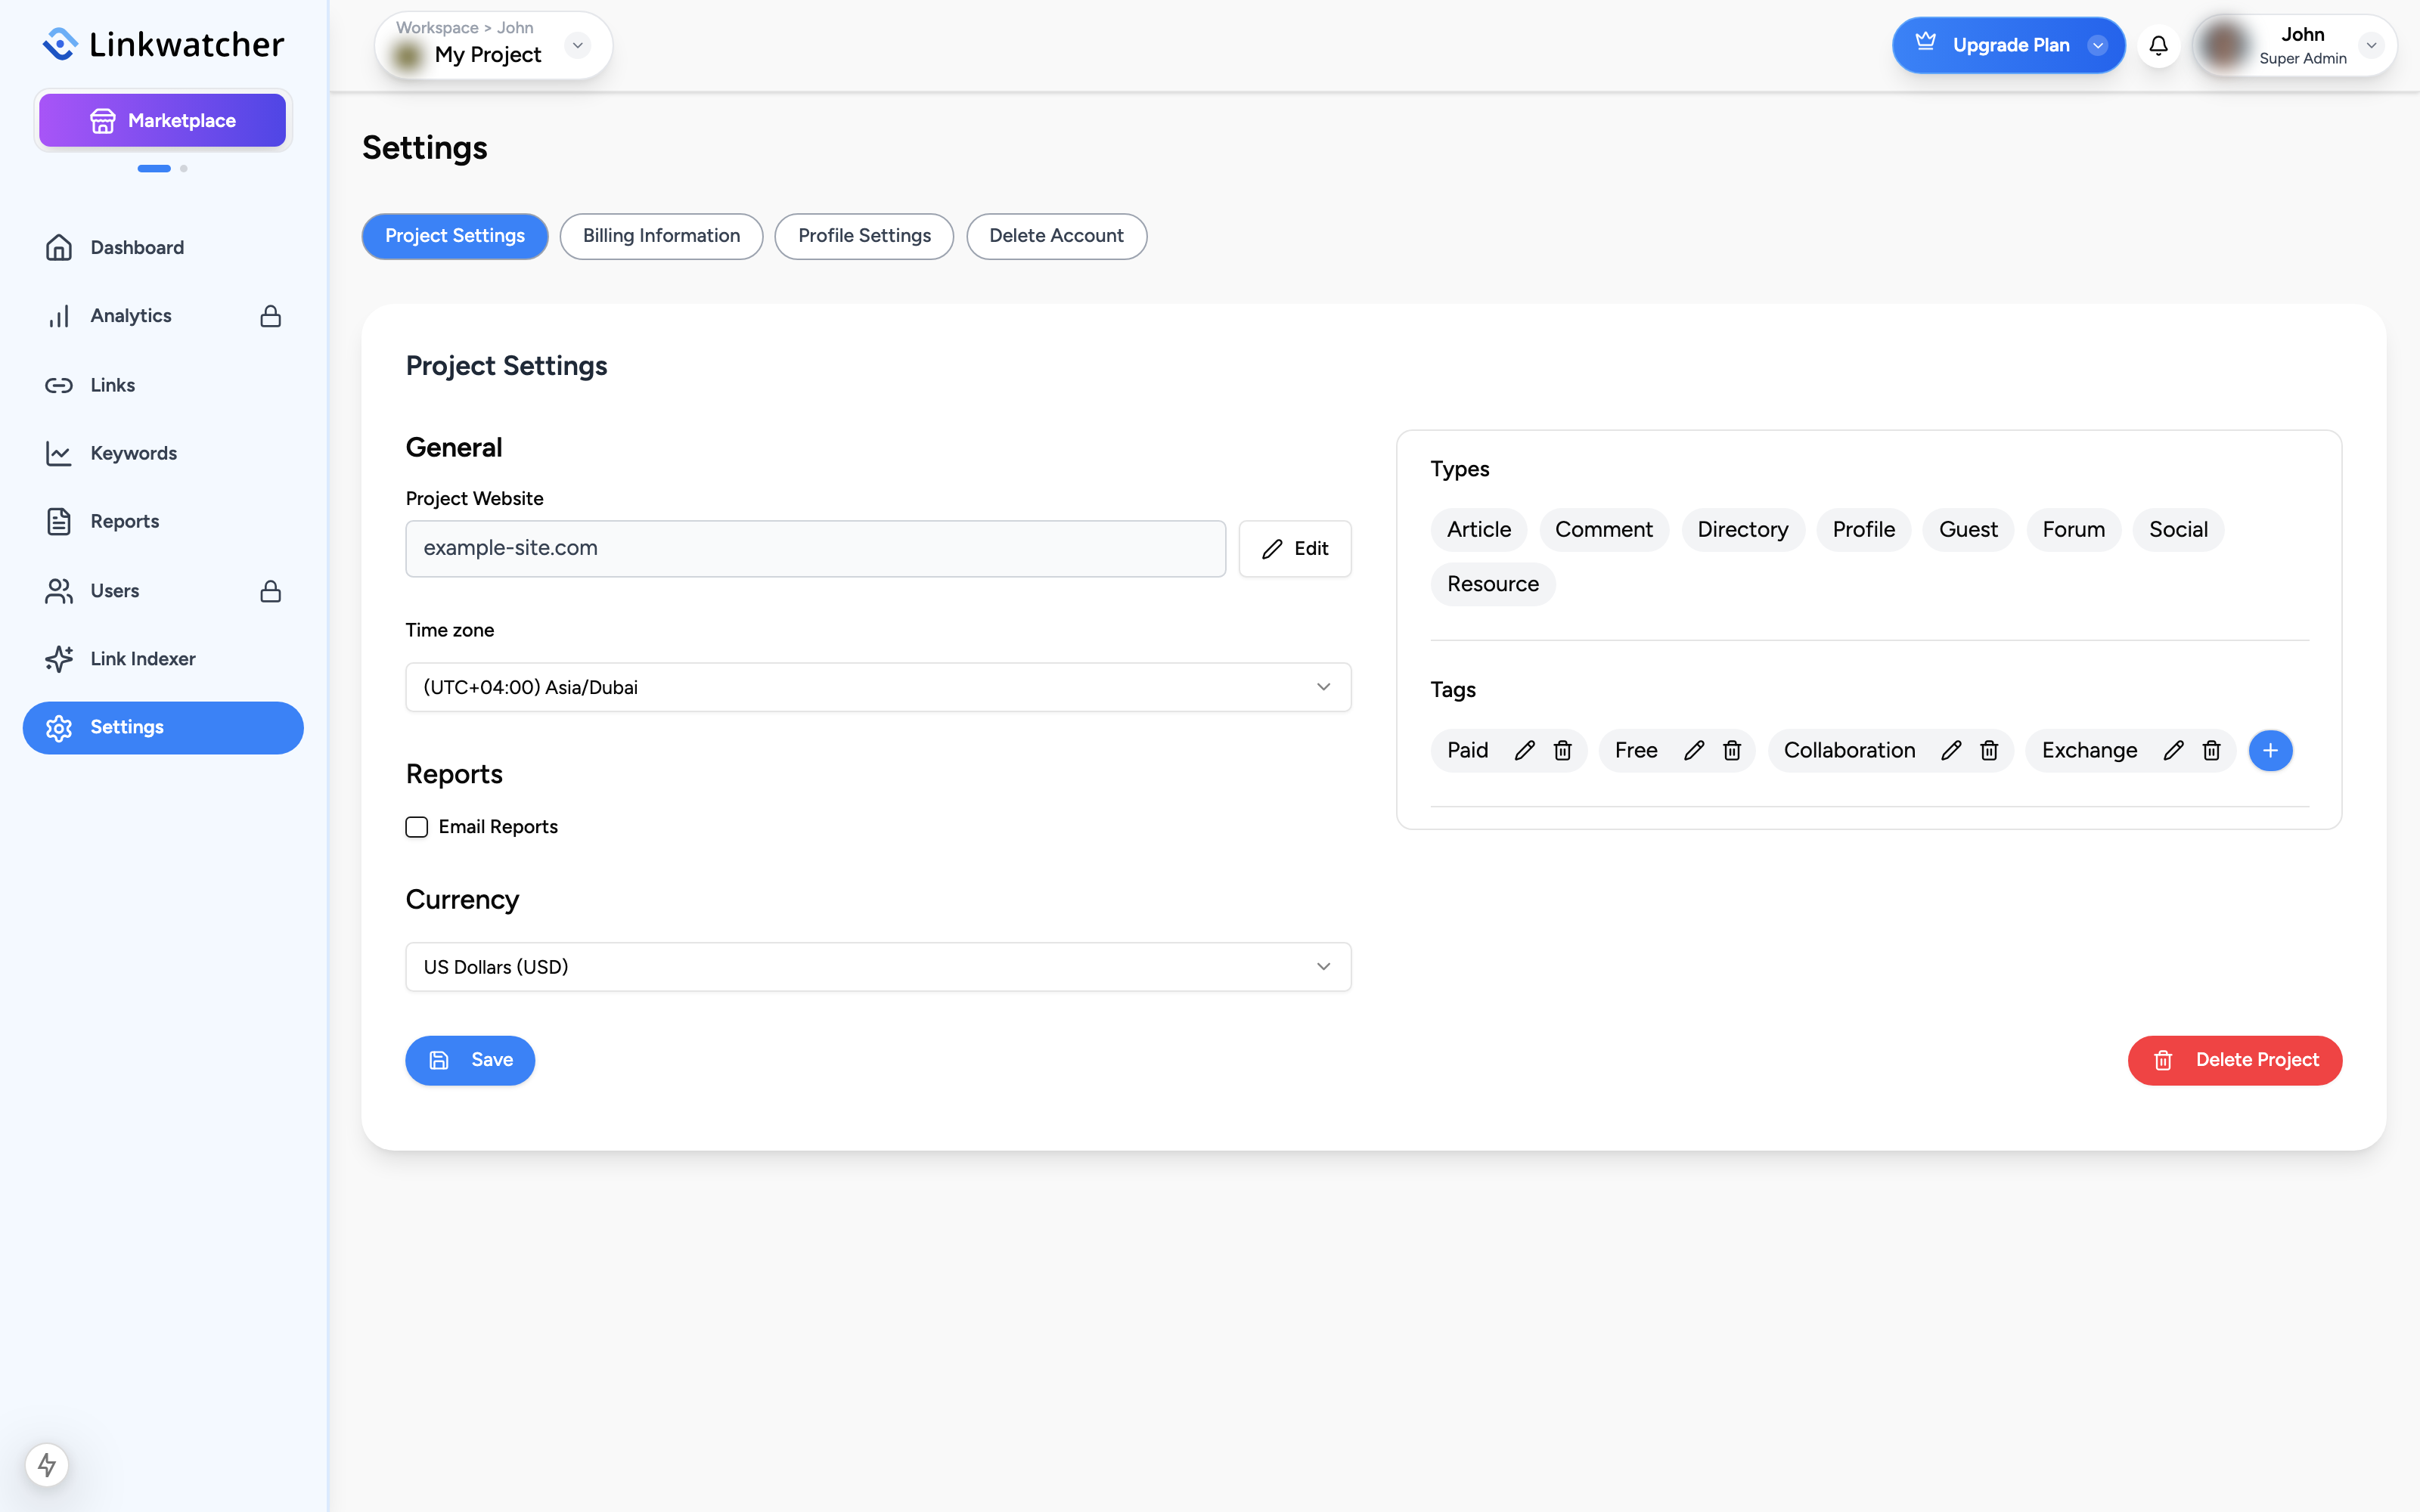Open Users in sidebar
The image size is (2420, 1512).
tap(163, 591)
